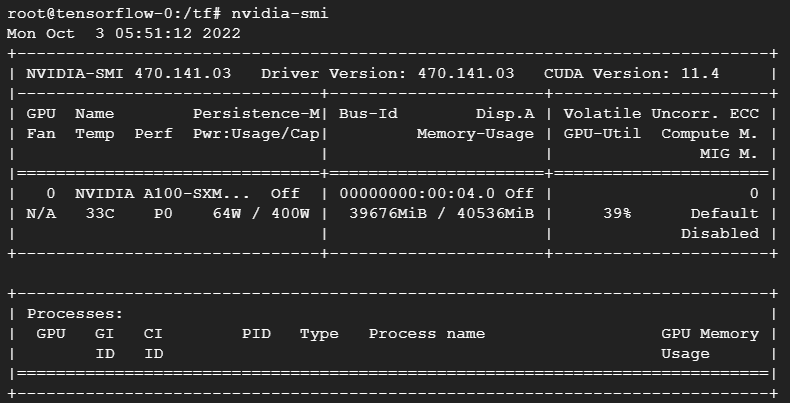Click the Driver Version 470.141.03 value

click(x=466, y=74)
